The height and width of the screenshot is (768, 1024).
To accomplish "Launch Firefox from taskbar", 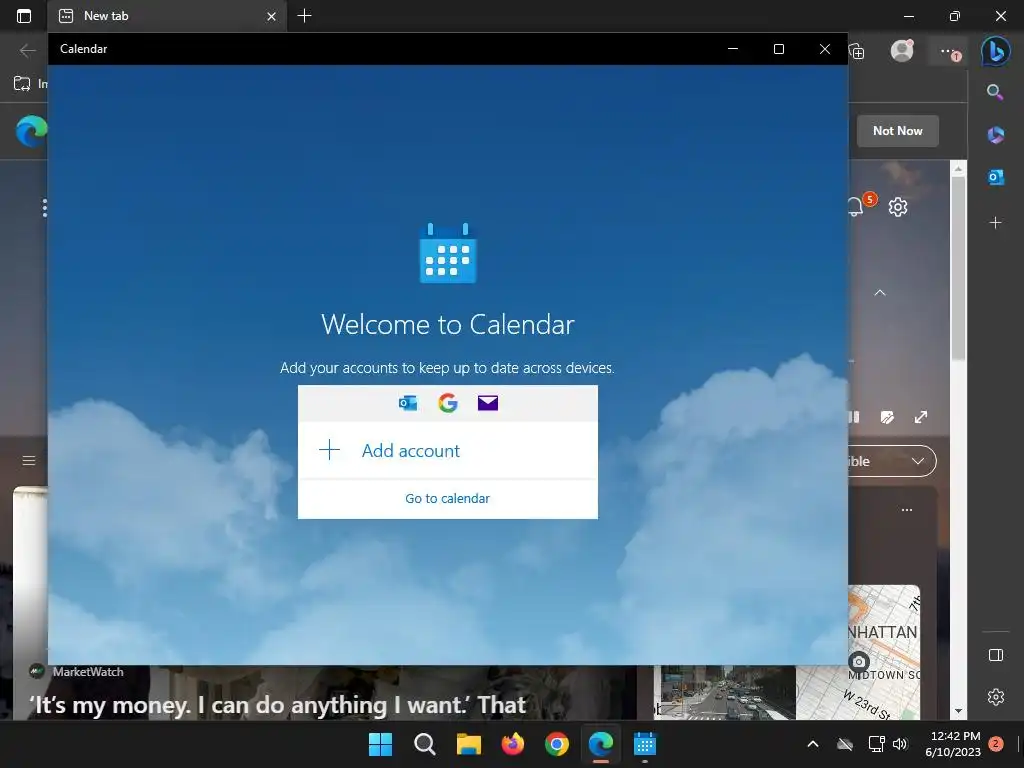I will coord(513,744).
